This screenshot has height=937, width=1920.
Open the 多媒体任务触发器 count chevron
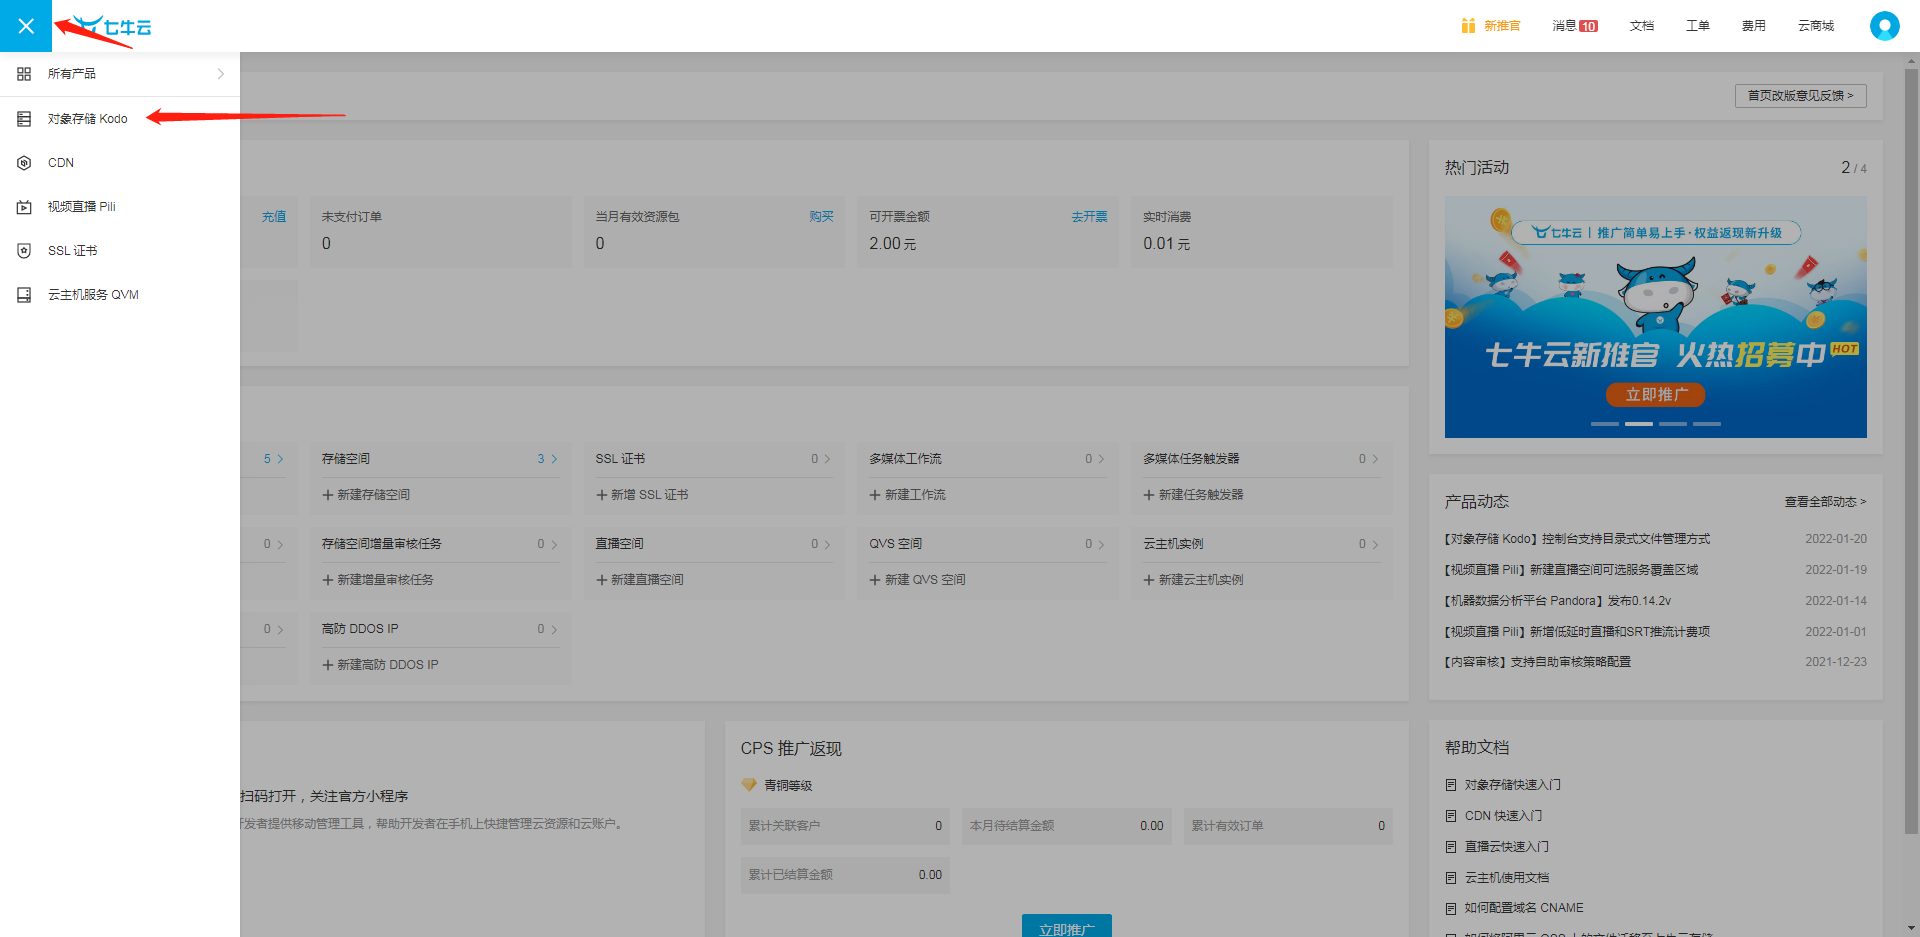[x=1375, y=459]
